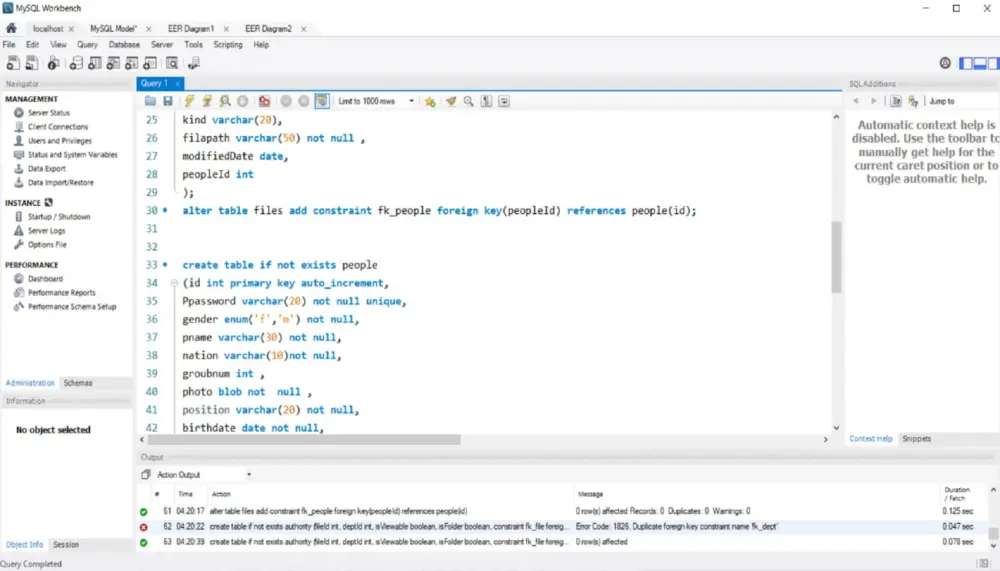The height and width of the screenshot is (571, 1000).
Task: Stop the executing query icon
Action: [x=243, y=101]
